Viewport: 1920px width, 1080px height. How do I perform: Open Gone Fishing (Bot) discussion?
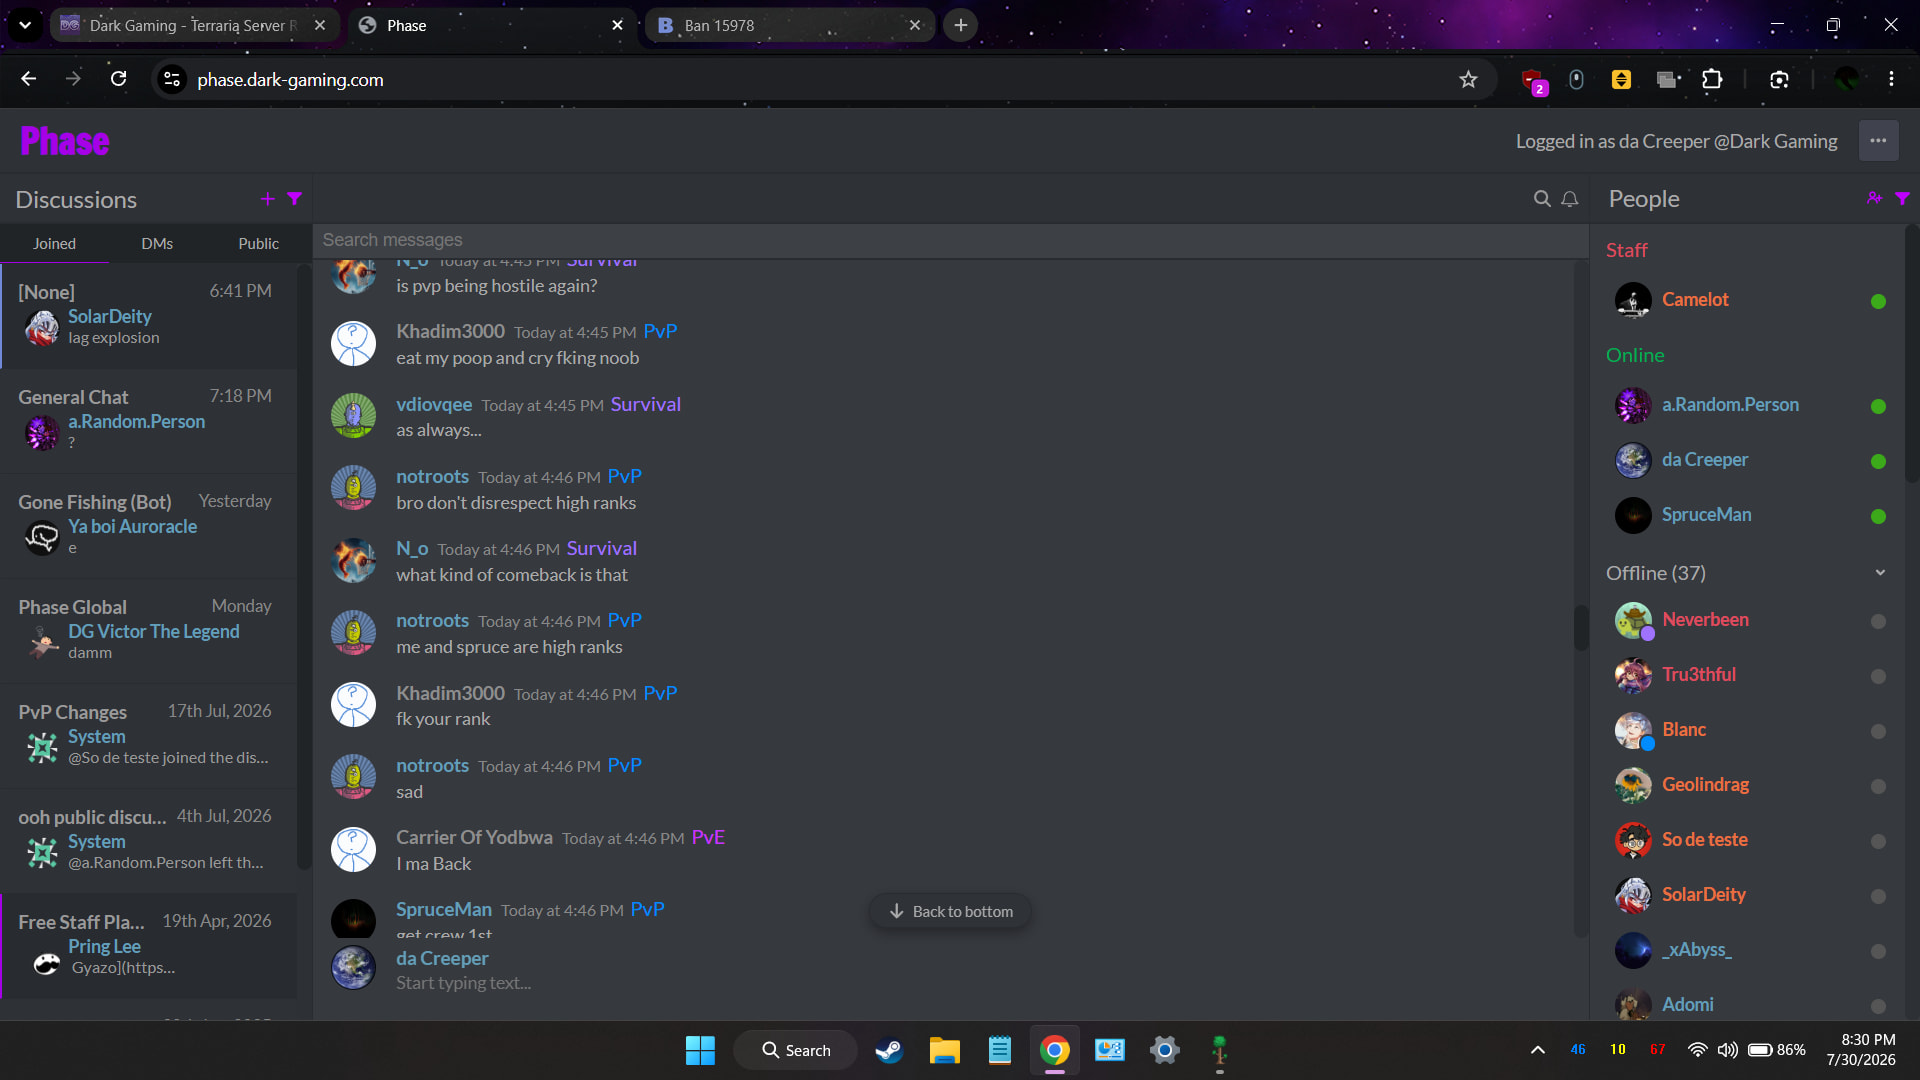point(149,526)
